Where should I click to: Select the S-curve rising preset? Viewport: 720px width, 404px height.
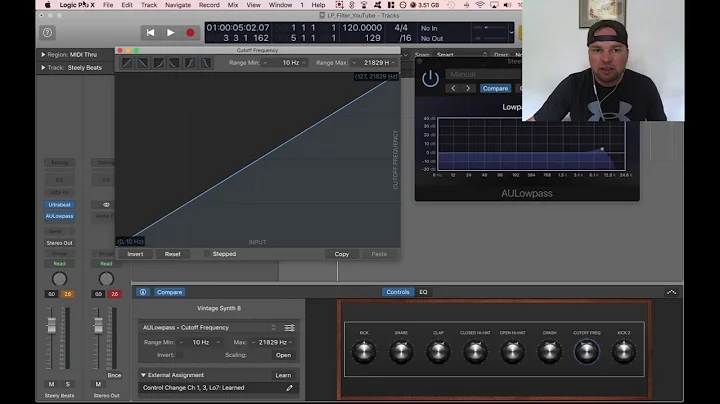190,63
